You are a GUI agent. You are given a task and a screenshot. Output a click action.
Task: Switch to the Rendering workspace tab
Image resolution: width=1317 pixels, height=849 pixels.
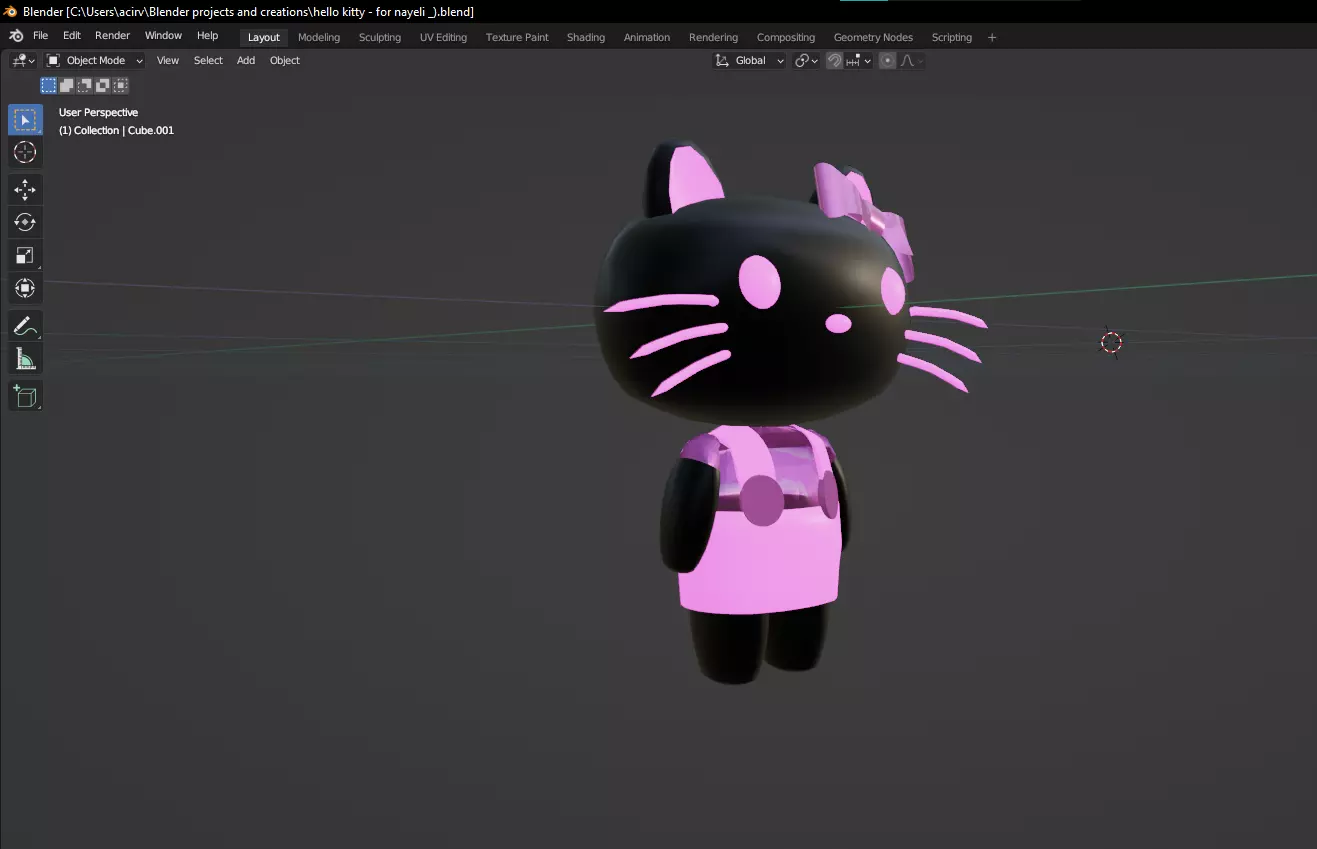click(713, 38)
